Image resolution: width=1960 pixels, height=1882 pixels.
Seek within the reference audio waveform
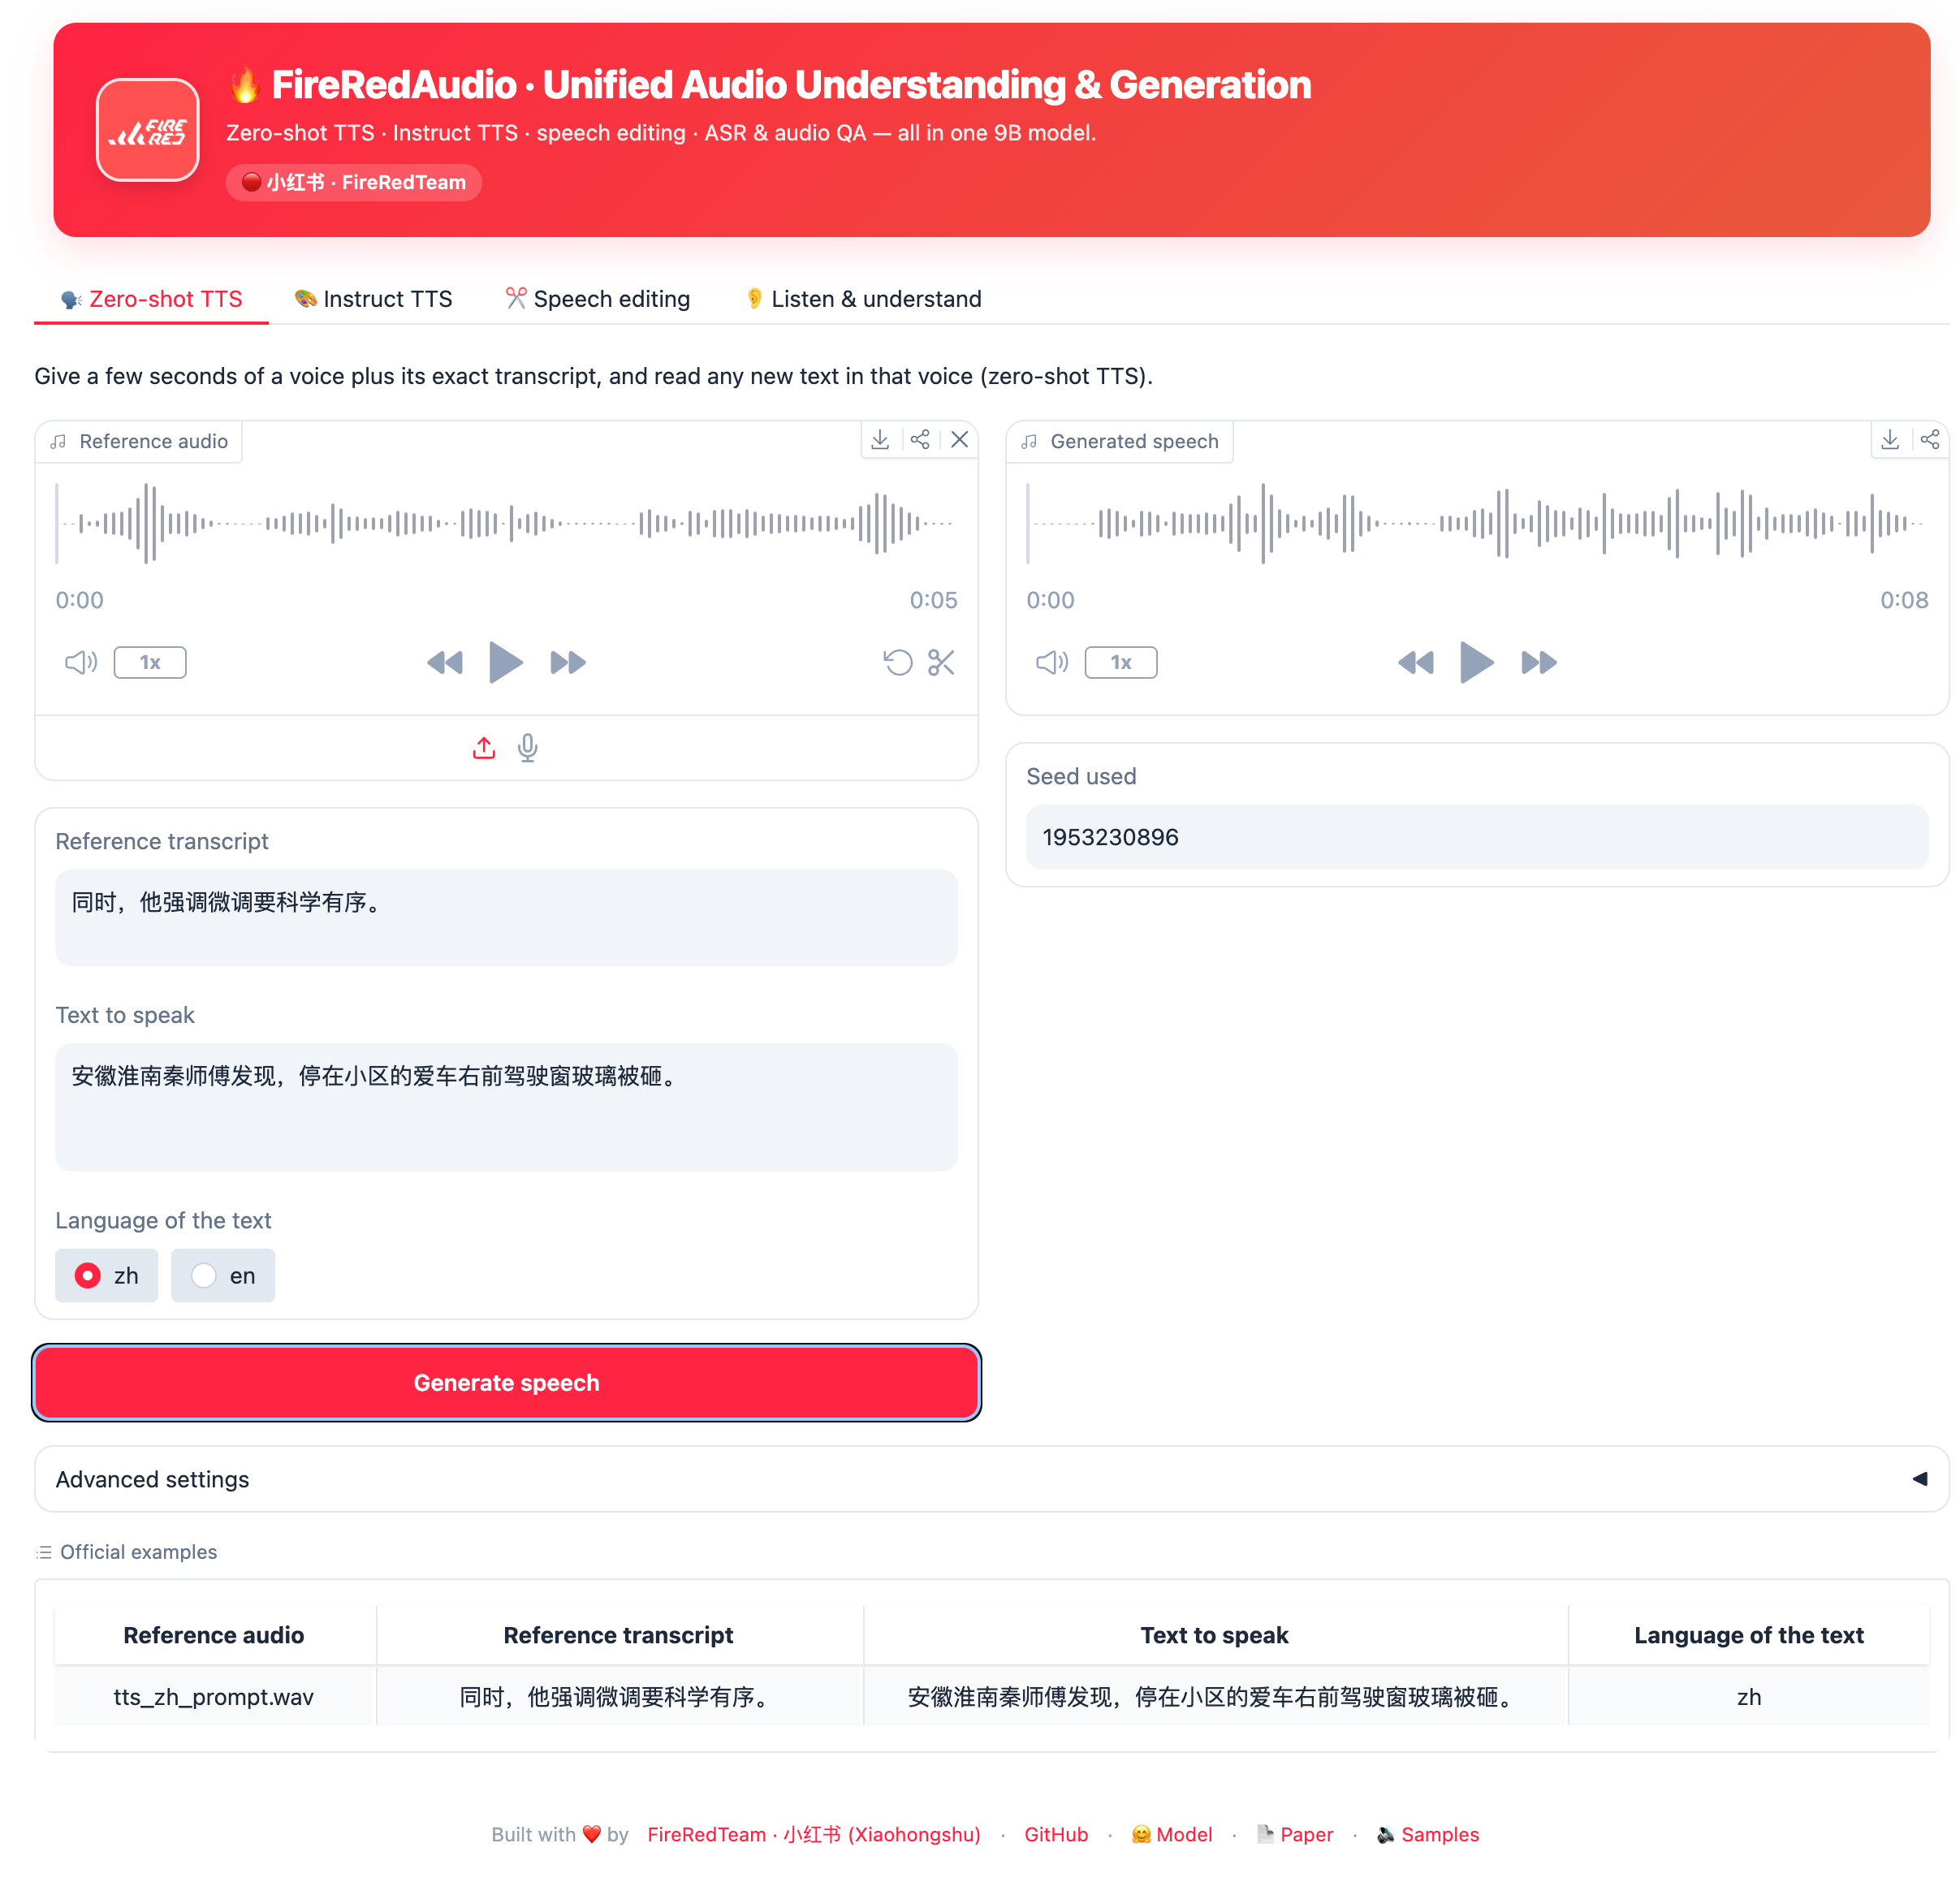506,523
